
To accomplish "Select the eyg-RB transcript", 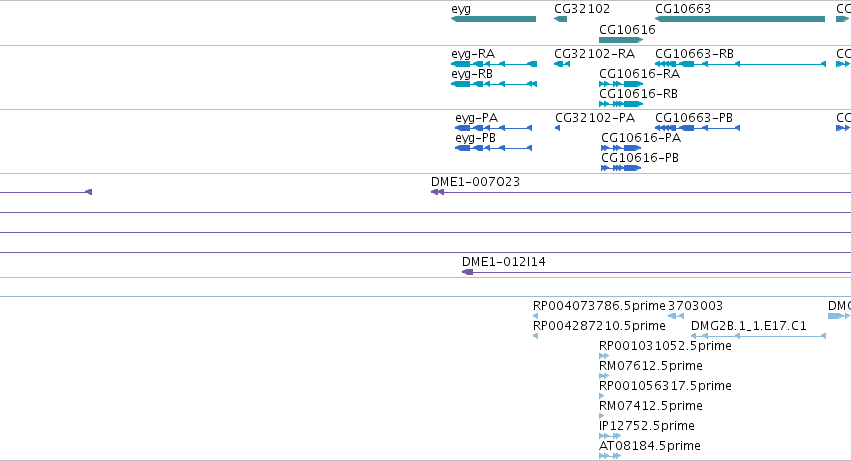I will click(494, 84).
